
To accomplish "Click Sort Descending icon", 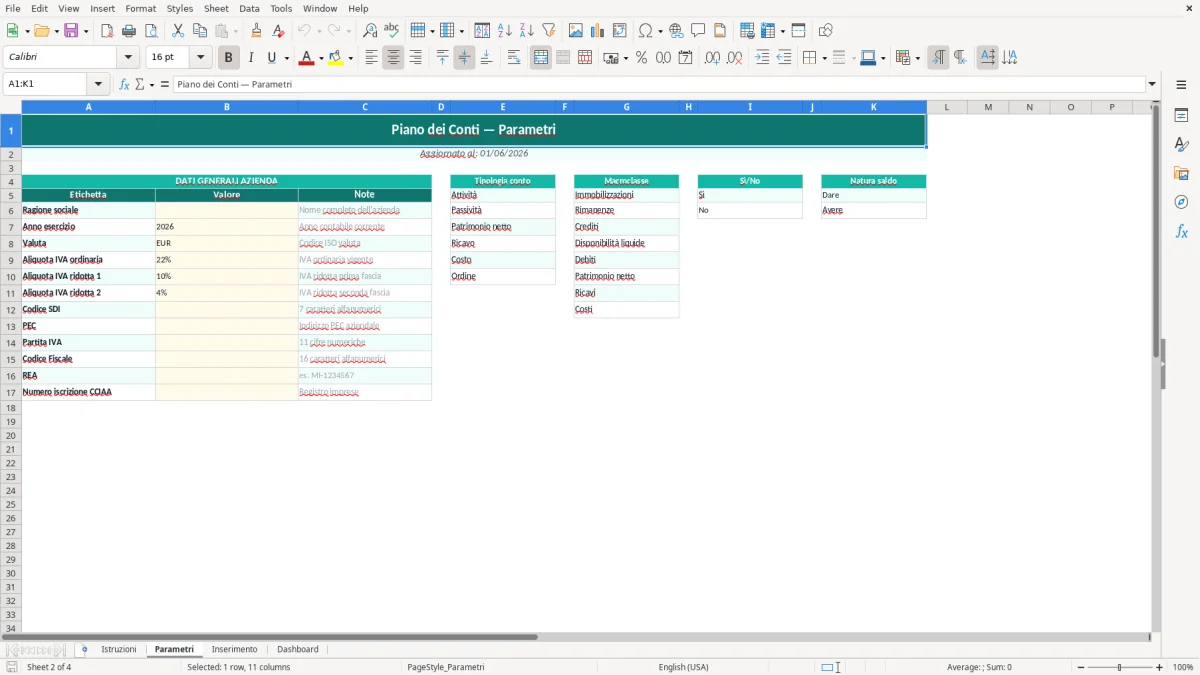I will [527, 31].
